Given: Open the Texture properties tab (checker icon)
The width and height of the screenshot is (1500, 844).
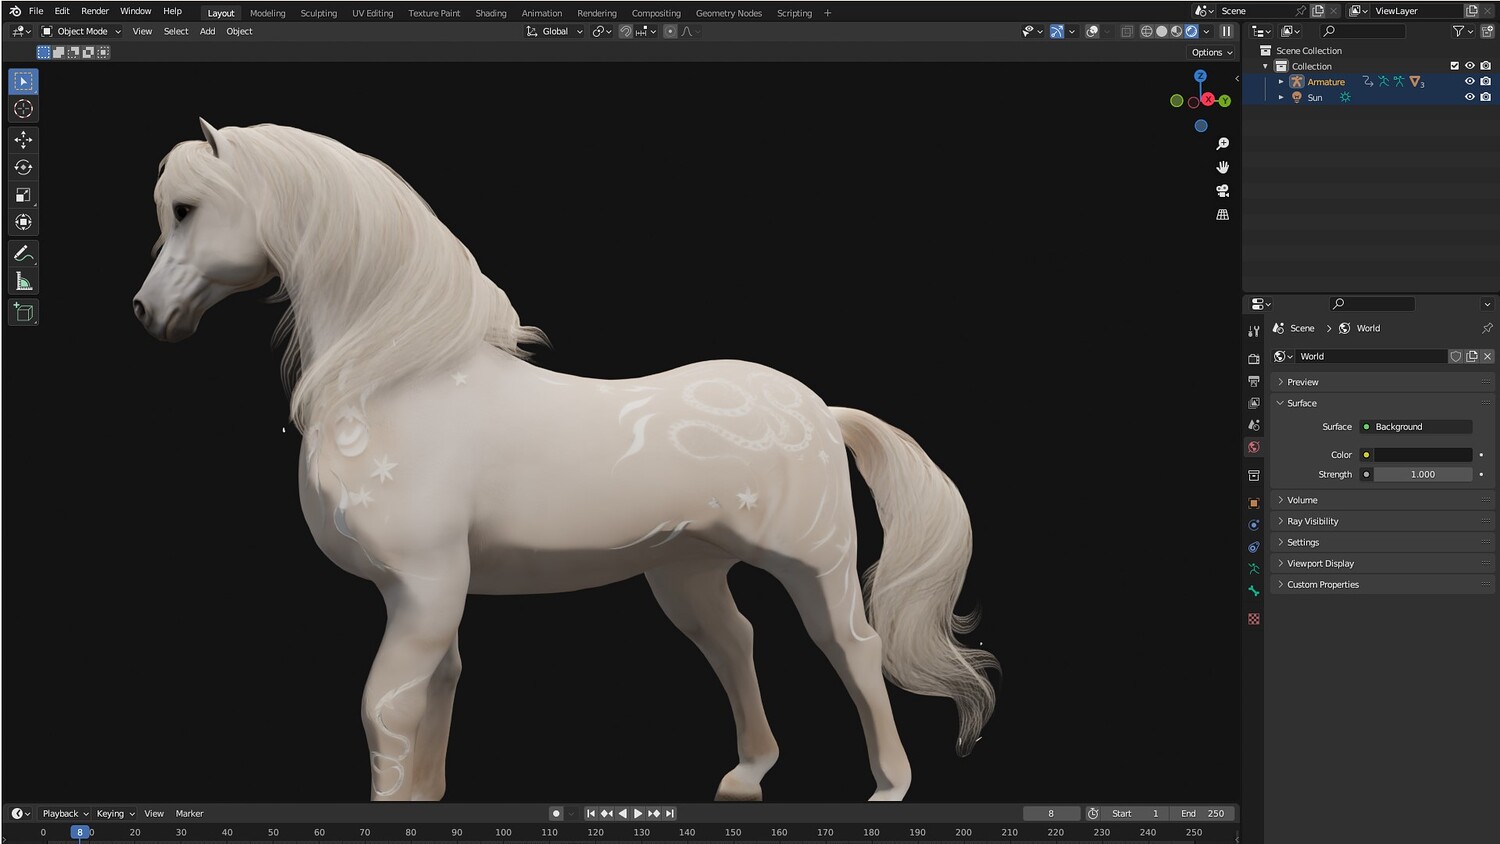Looking at the screenshot, I should [x=1254, y=619].
